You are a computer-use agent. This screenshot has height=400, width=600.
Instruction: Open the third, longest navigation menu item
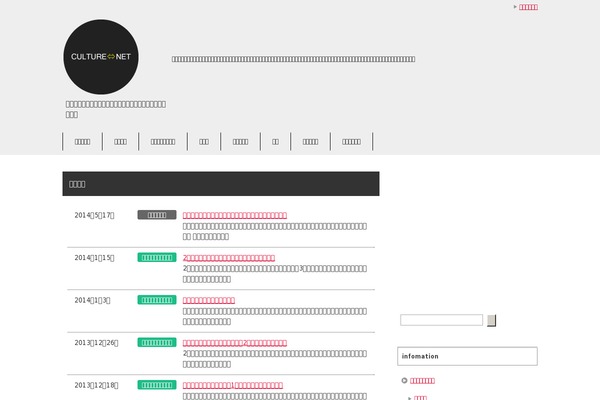(x=163, y=142)
